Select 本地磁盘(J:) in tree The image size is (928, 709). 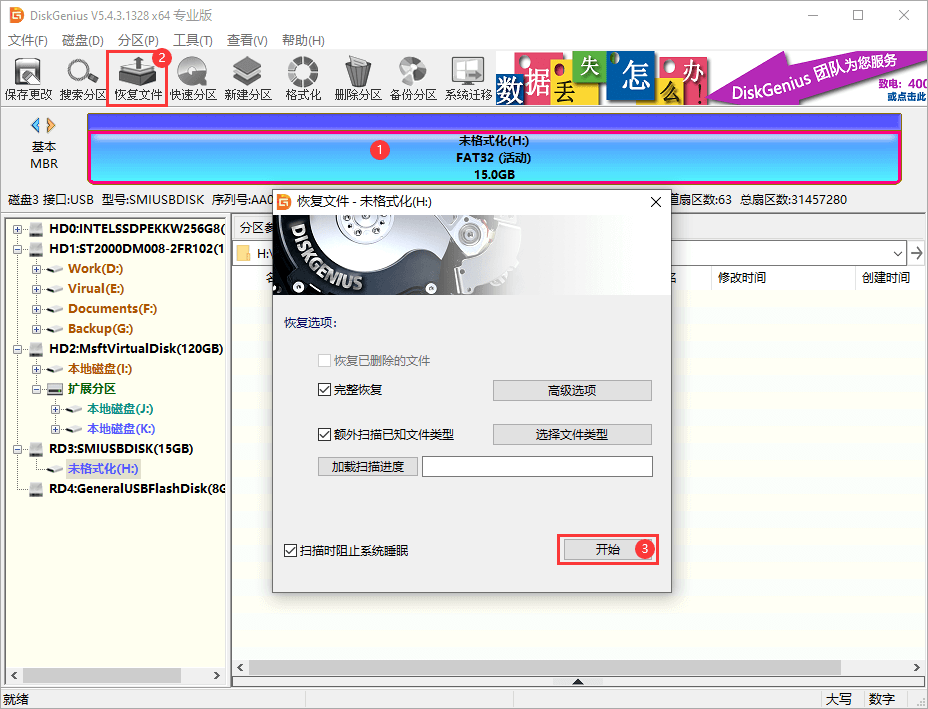click(x=120, y=409)
